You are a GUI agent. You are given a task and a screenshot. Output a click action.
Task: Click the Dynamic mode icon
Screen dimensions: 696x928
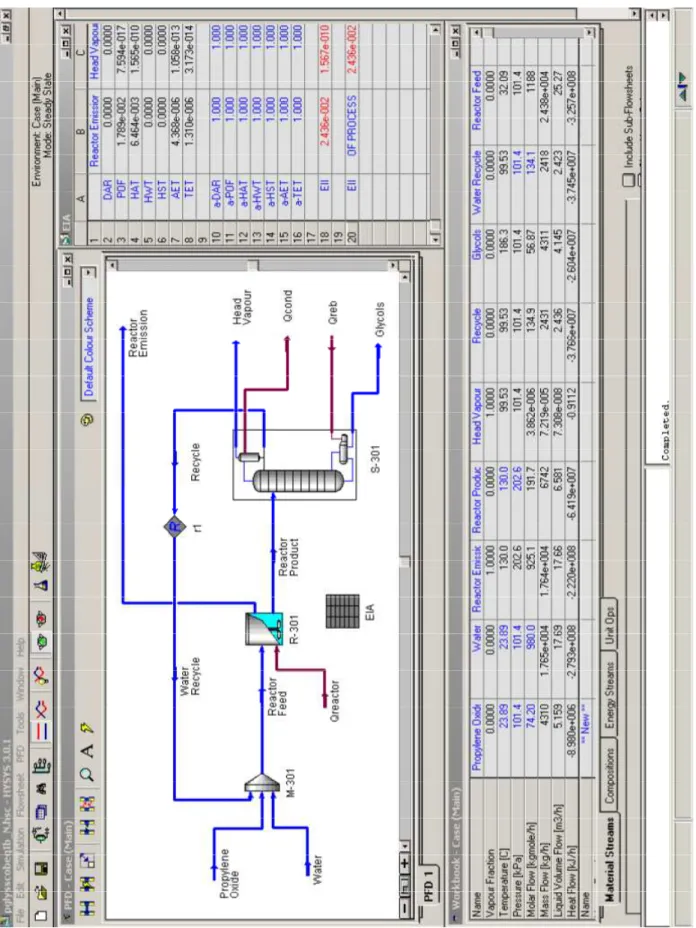pyautogui.click(x=41, y=707)
